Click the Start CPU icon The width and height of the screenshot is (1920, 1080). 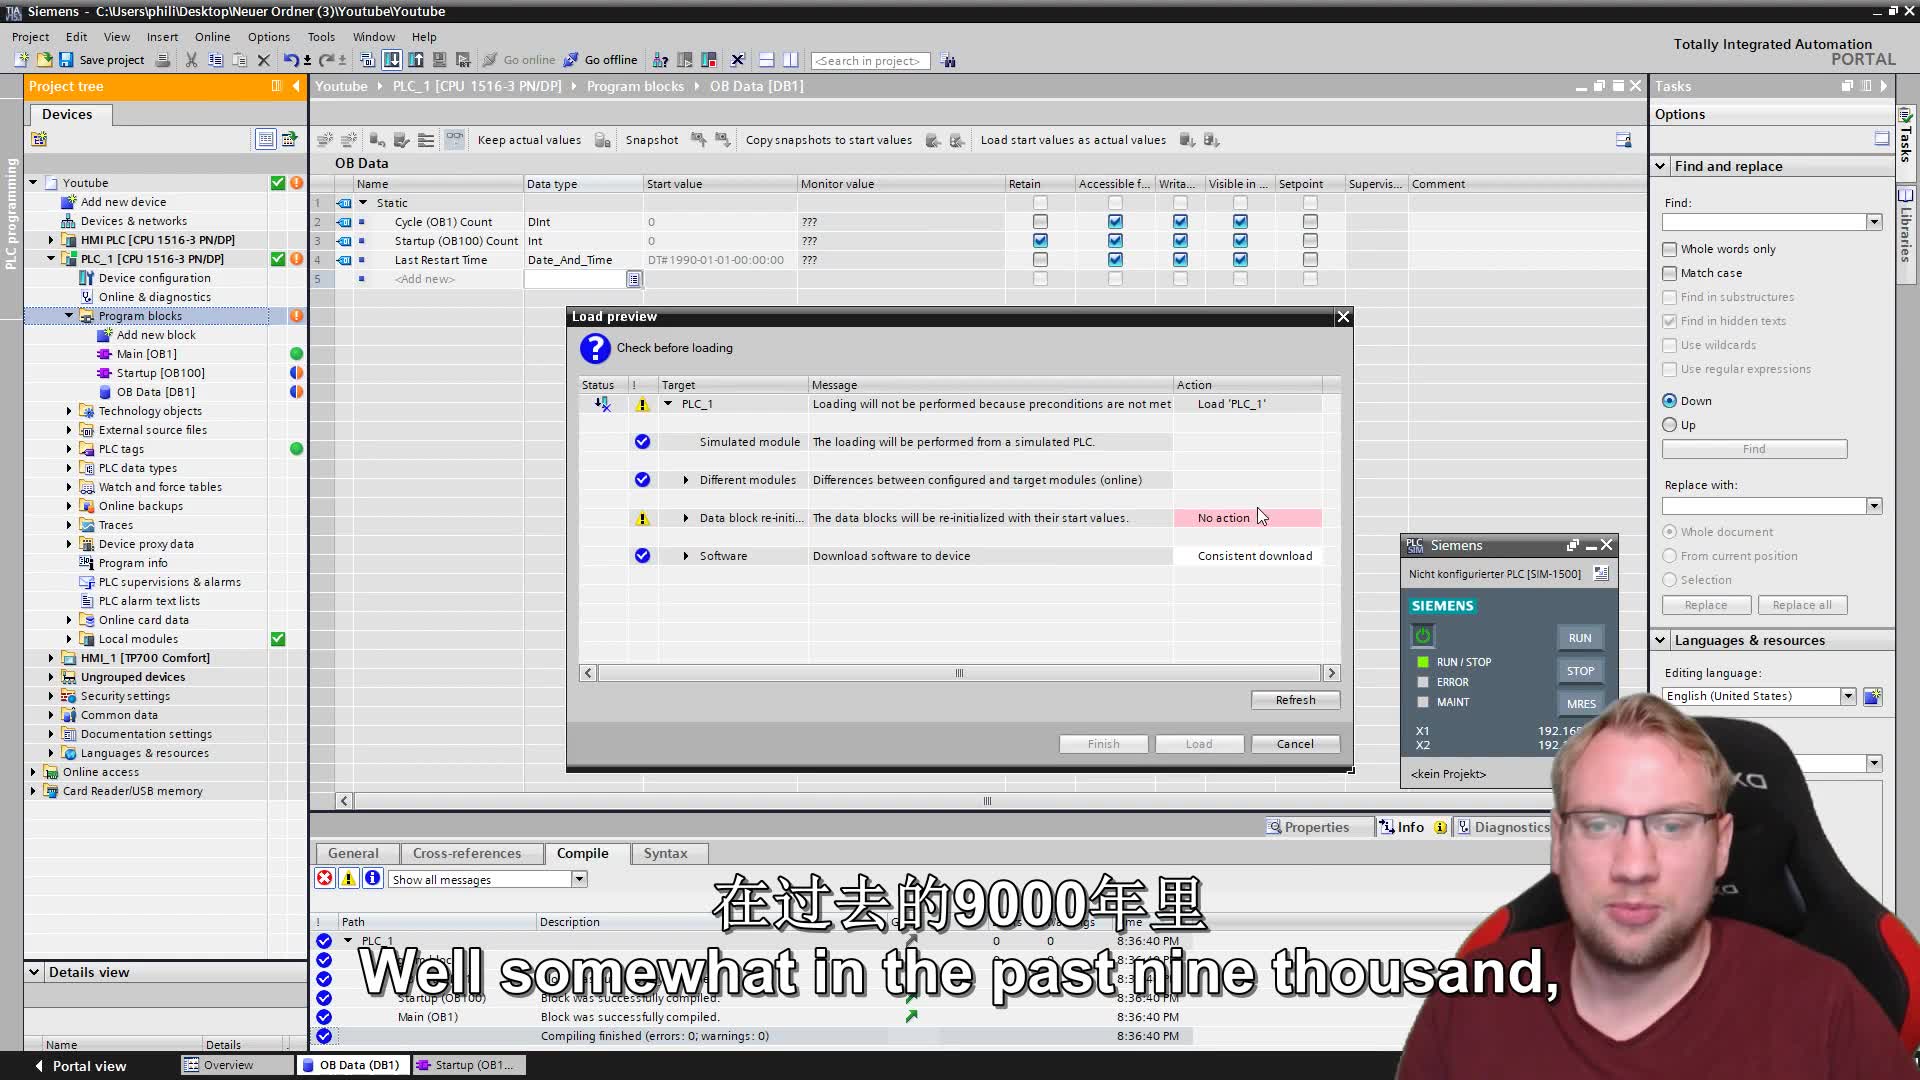coord(685,60)
